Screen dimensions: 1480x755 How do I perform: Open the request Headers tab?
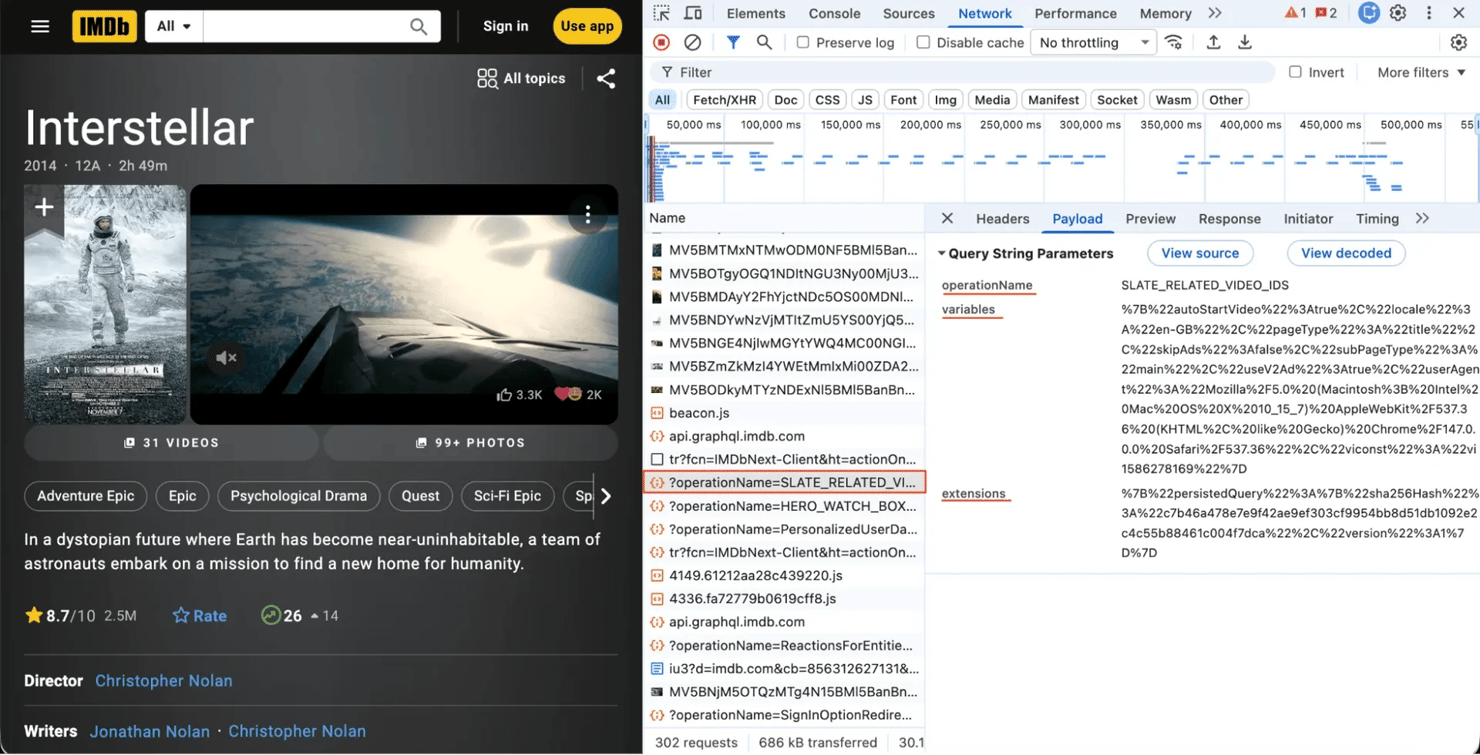coord(1002,218)
